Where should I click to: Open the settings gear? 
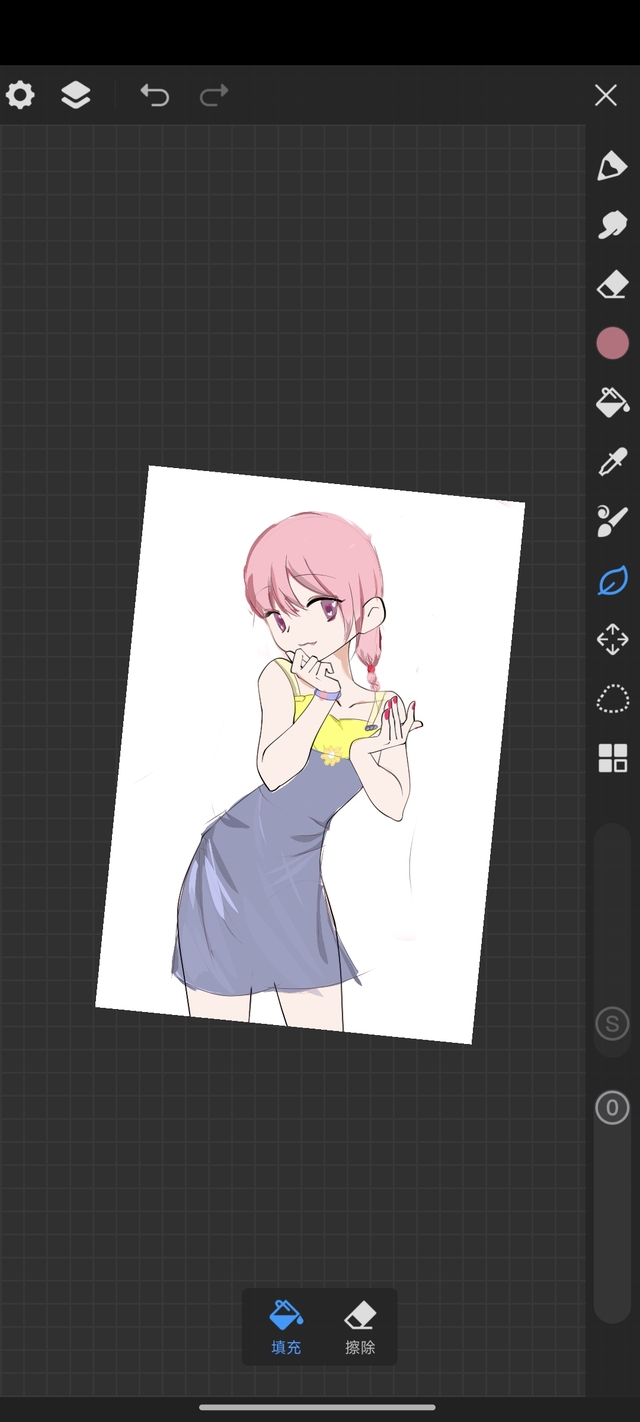20,95
